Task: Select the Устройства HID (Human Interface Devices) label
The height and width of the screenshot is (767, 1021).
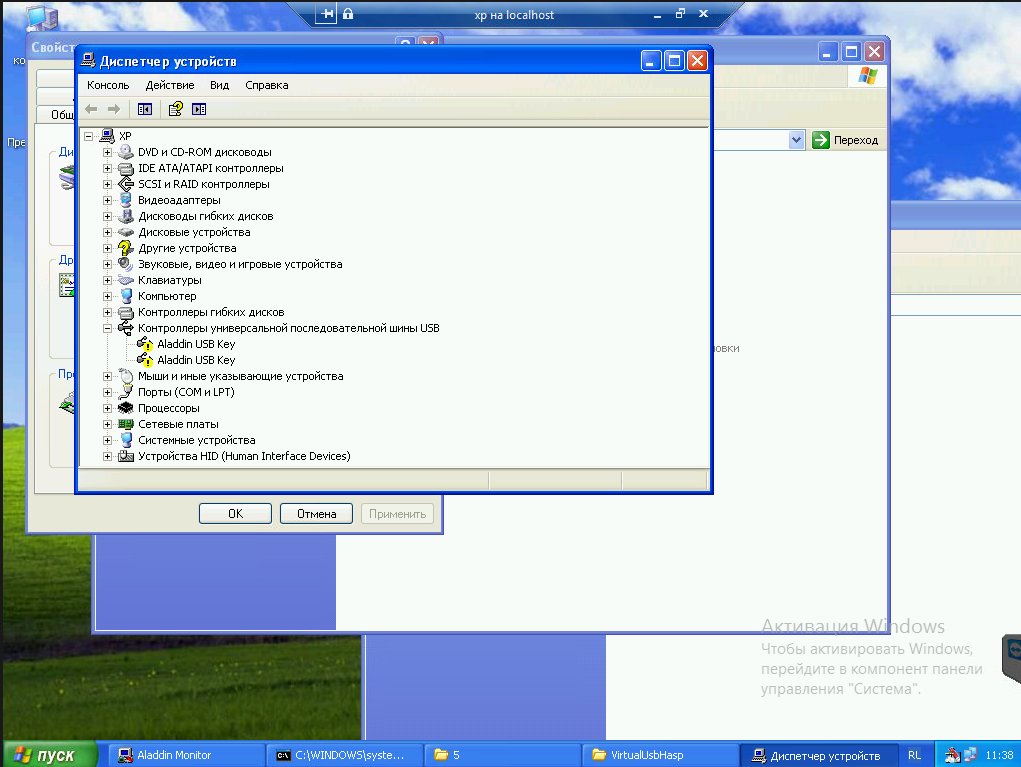Action: [244, 456]
